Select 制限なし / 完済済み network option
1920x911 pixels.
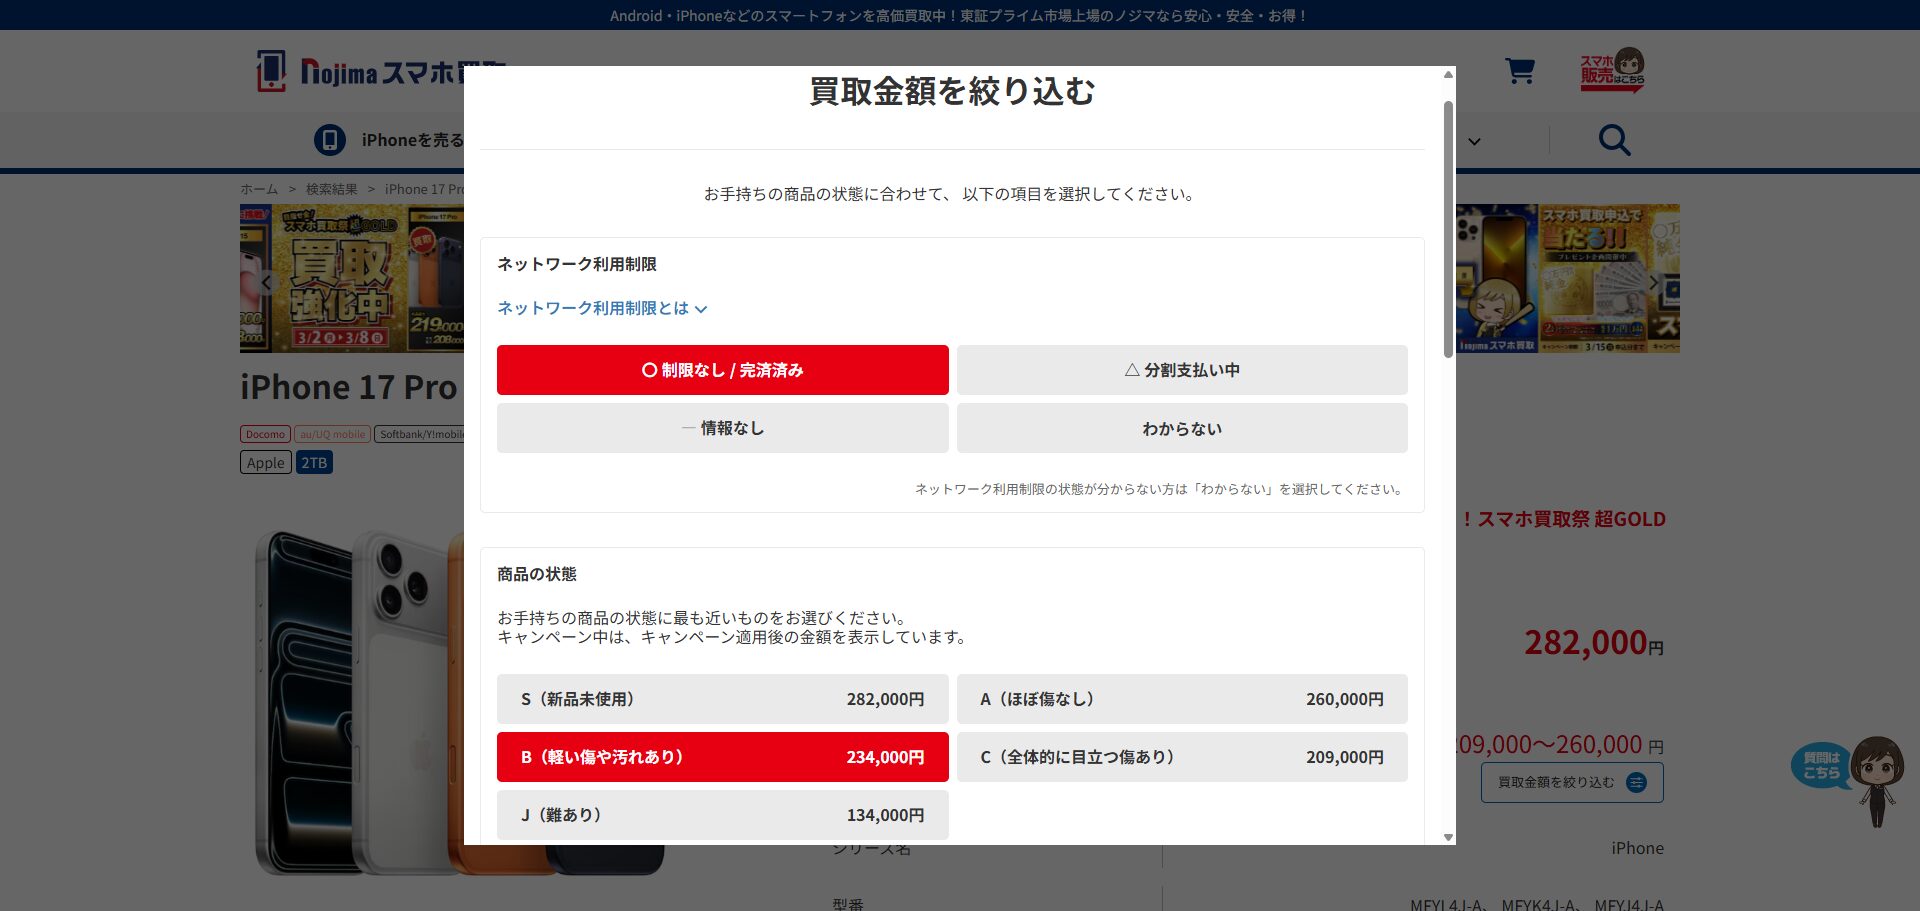point(722,370)
